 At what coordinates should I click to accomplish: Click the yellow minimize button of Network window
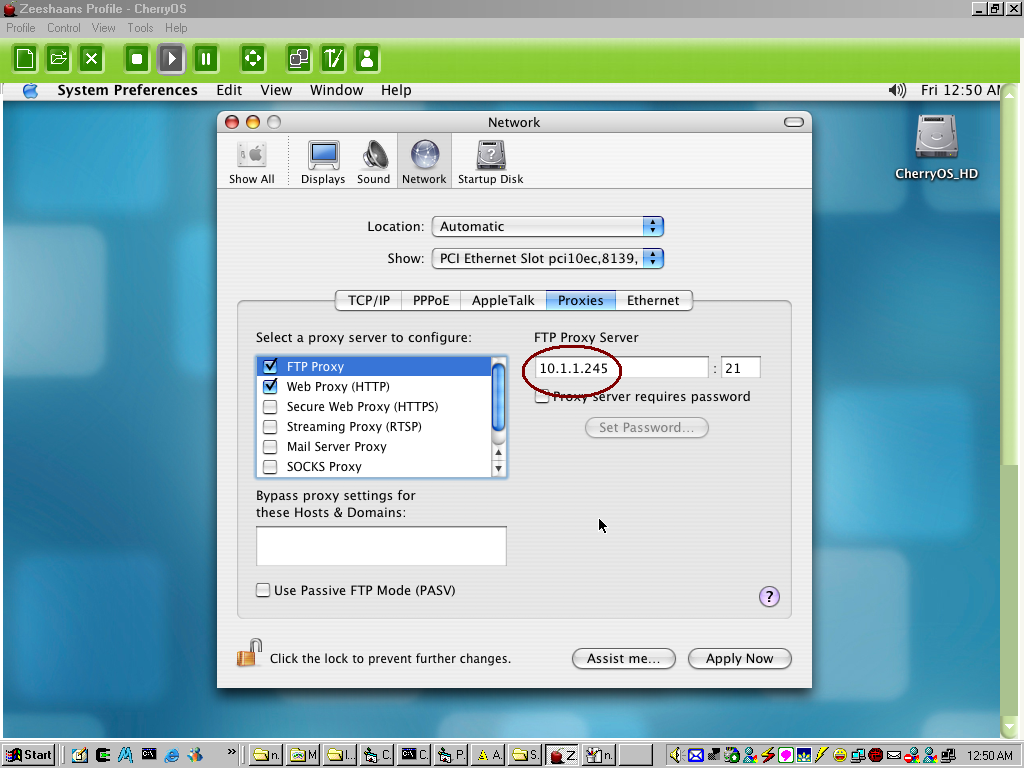click(x=253, y=122)
